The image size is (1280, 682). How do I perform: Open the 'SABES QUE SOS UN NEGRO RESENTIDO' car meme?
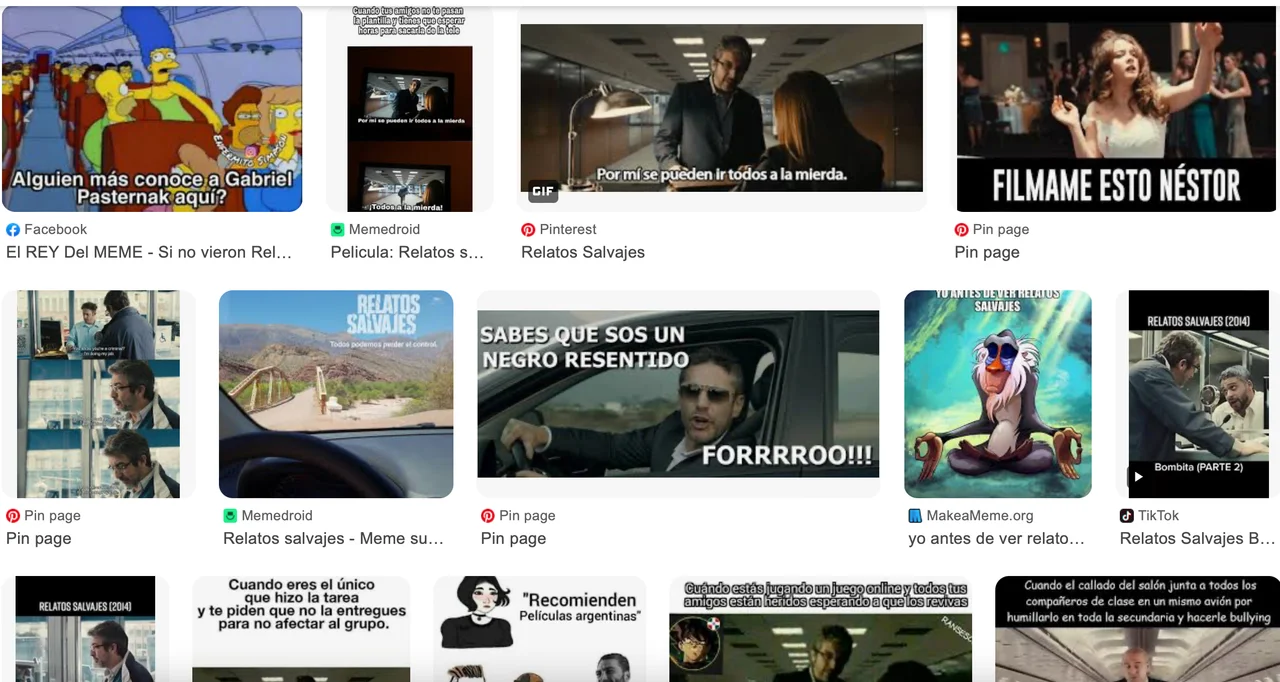[x=678, y=394]
